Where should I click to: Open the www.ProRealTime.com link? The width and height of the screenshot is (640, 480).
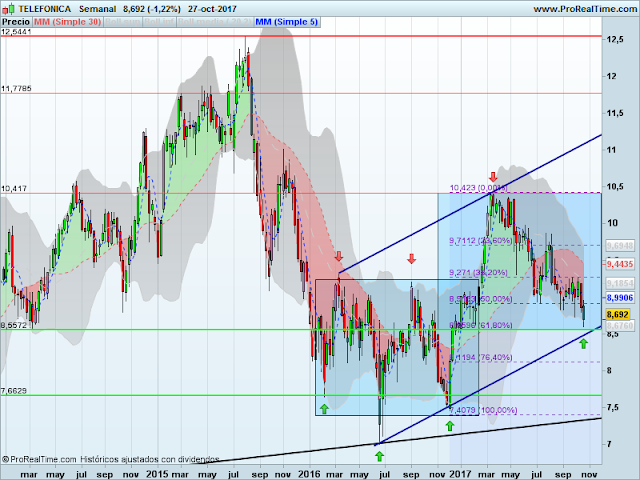[586, 9]
